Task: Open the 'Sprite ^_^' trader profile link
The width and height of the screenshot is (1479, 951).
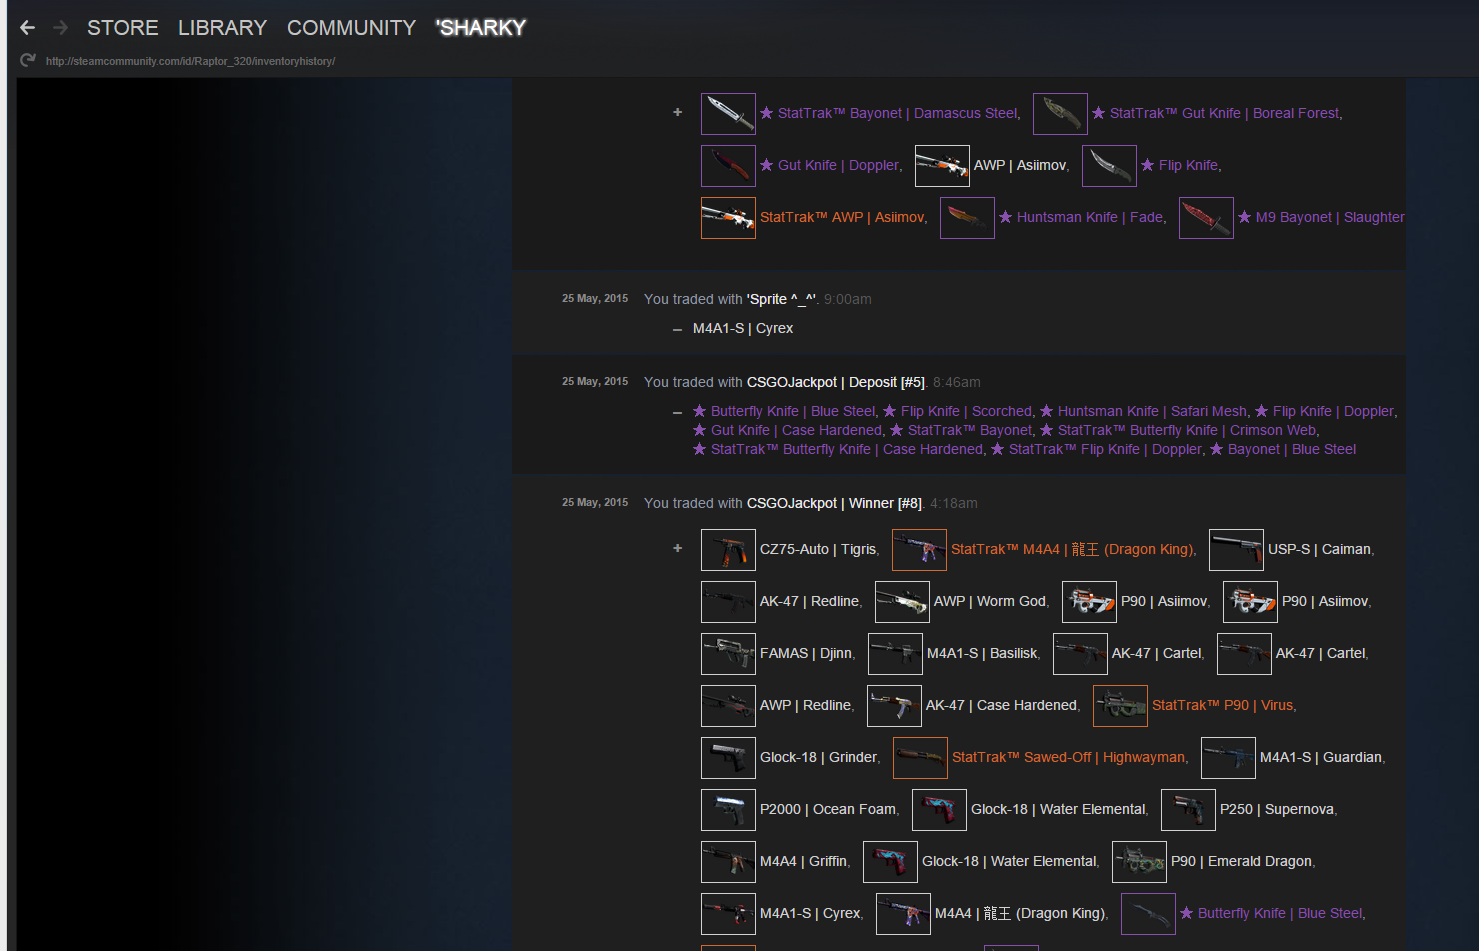Action: pos(782,299)
